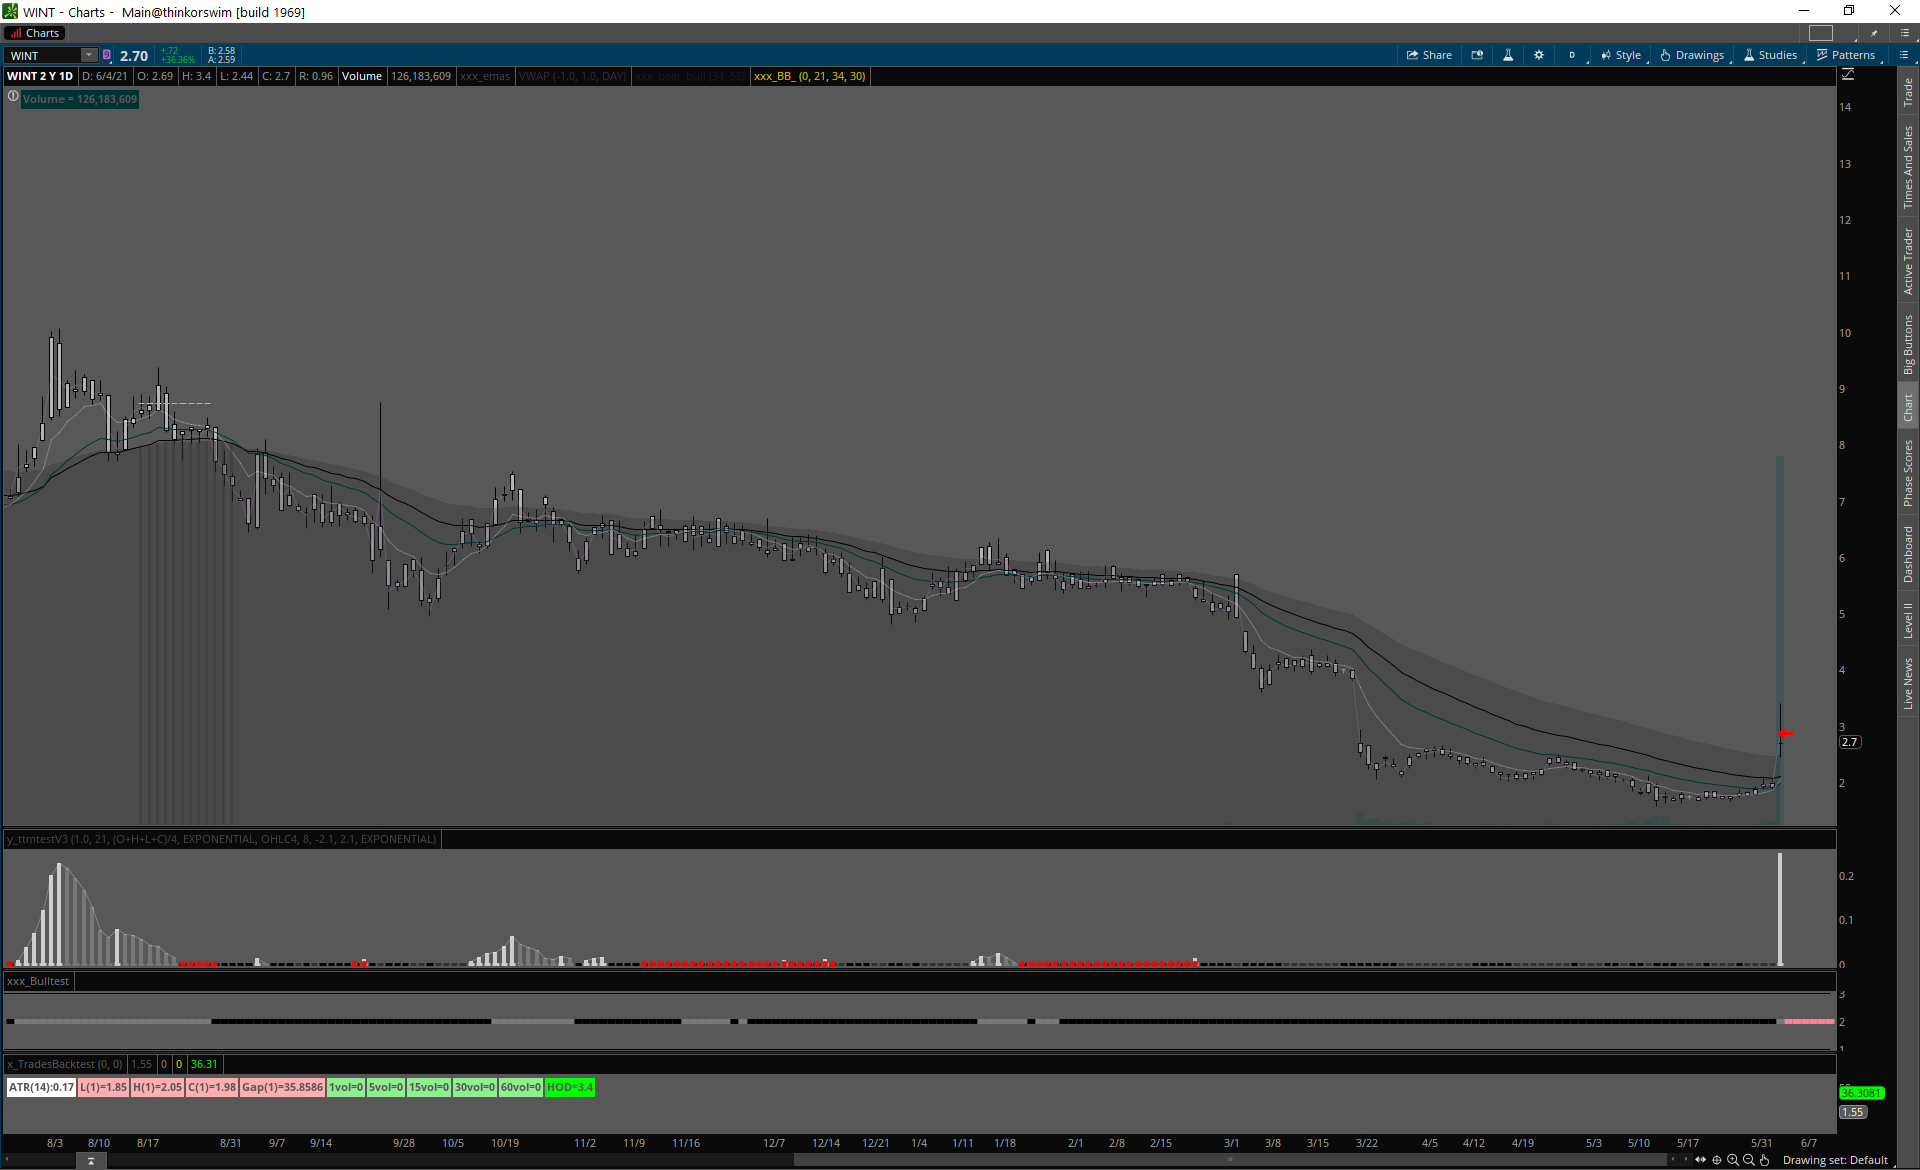The width and height of the screenshot is (1920, 1170).
Task: Click the Zoom in magnifier icon
Action: point(1733,1160)
